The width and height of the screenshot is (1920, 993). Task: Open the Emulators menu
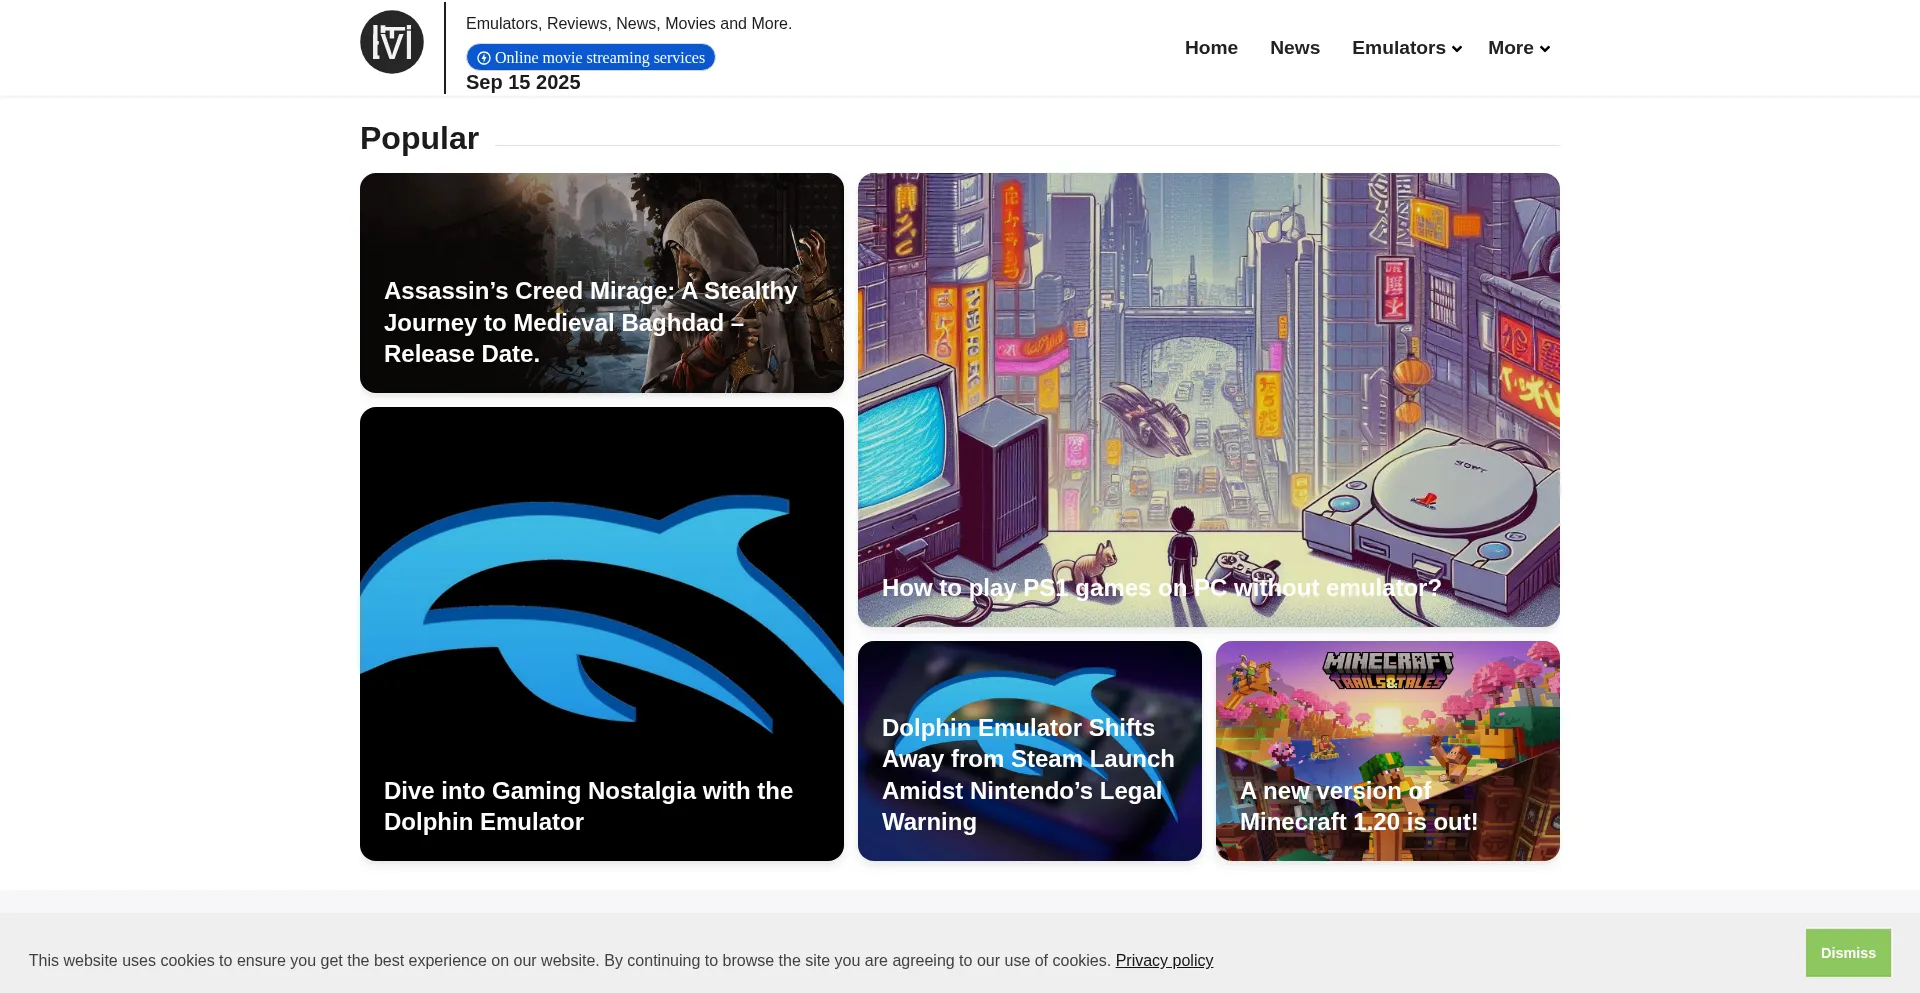1398,48
